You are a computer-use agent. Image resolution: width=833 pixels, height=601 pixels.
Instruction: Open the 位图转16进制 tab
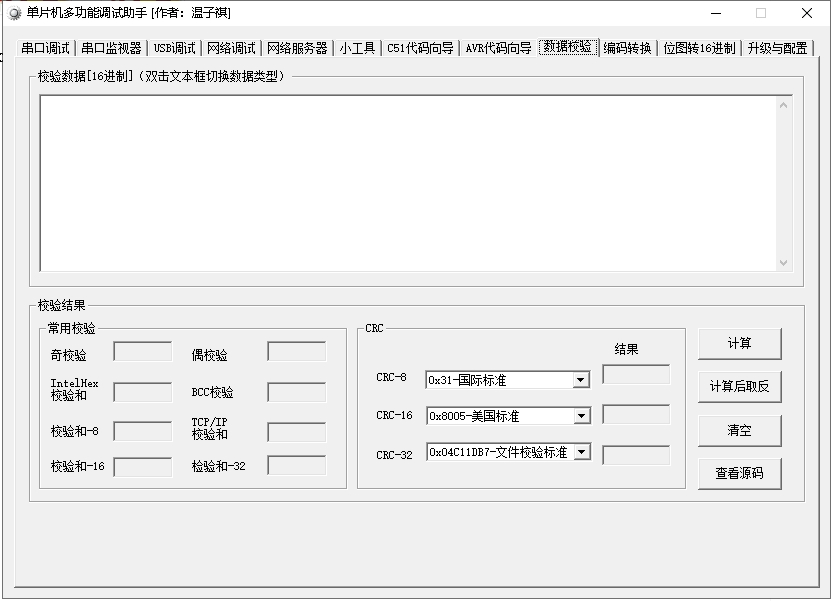pos(699,48)
